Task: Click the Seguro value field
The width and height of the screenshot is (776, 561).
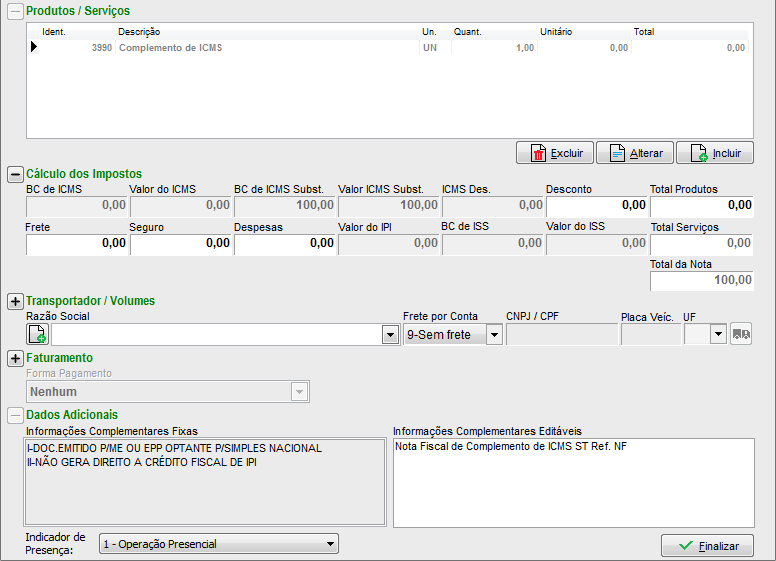Action: coord(180,243)
